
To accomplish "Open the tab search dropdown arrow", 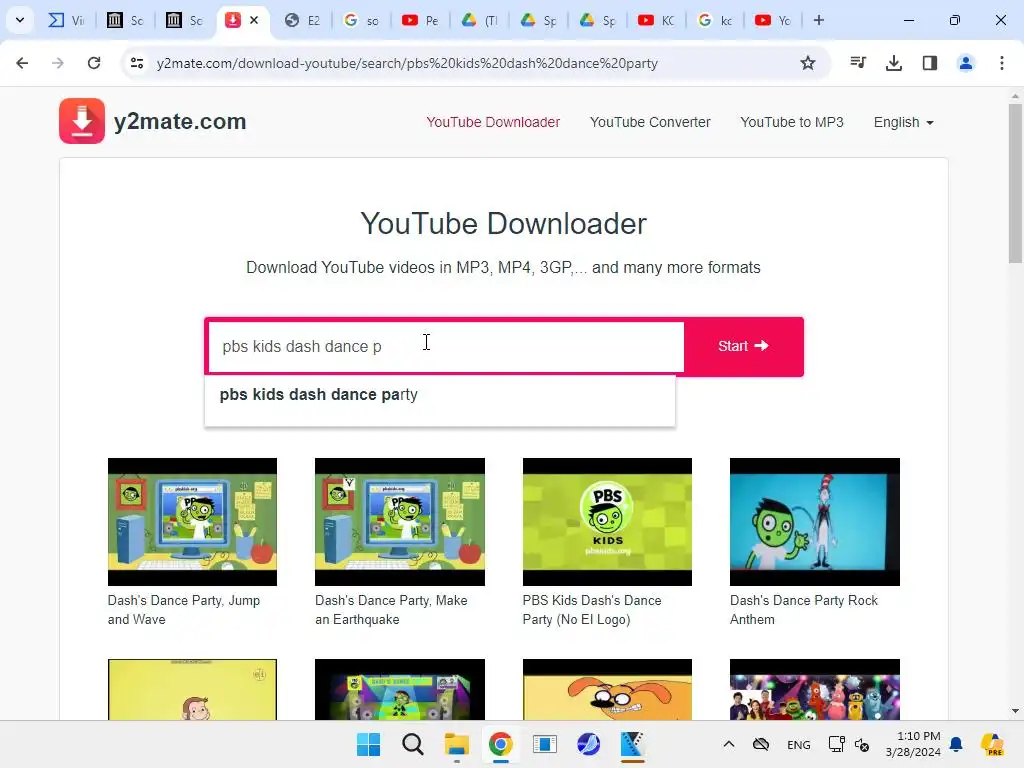I will click(x=20, y=20).
